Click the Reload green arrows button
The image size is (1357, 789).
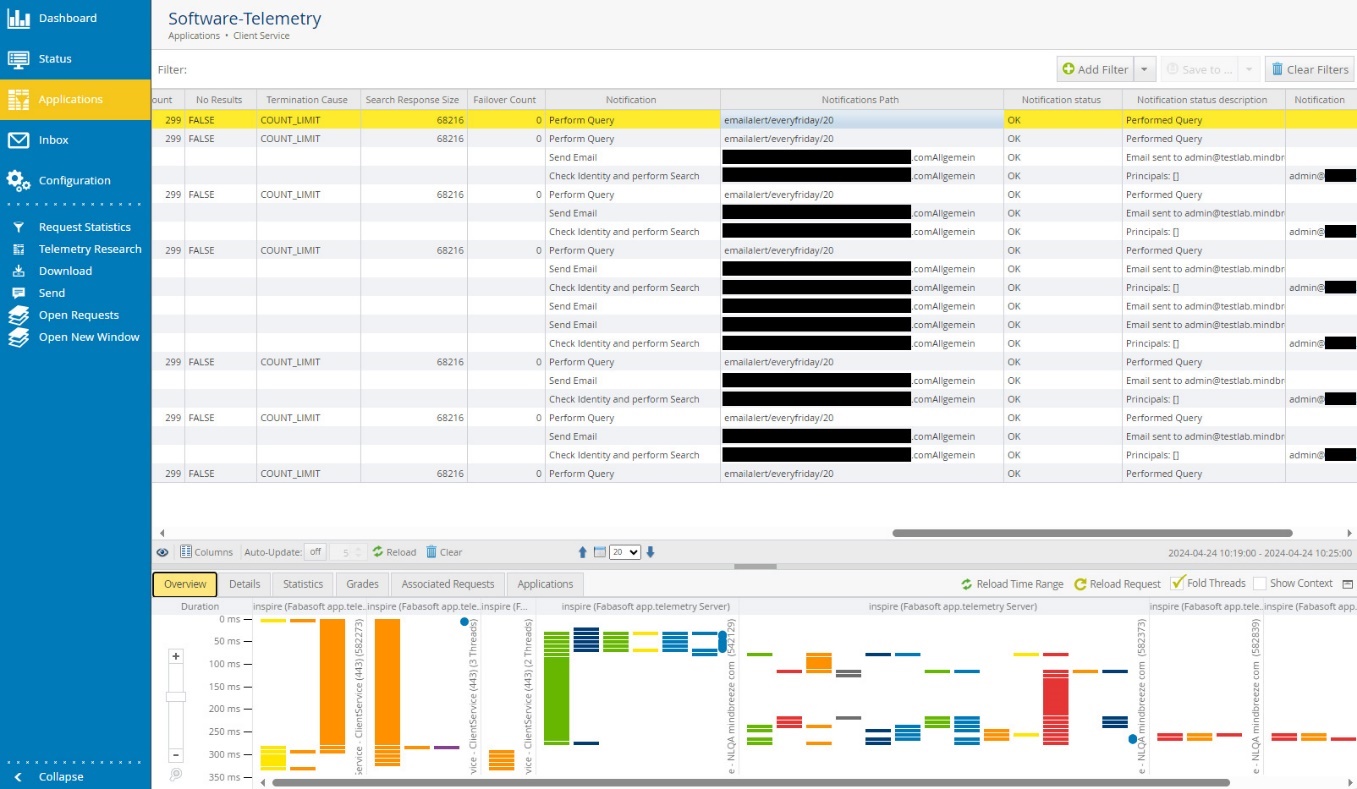click(x=394, y=552)
